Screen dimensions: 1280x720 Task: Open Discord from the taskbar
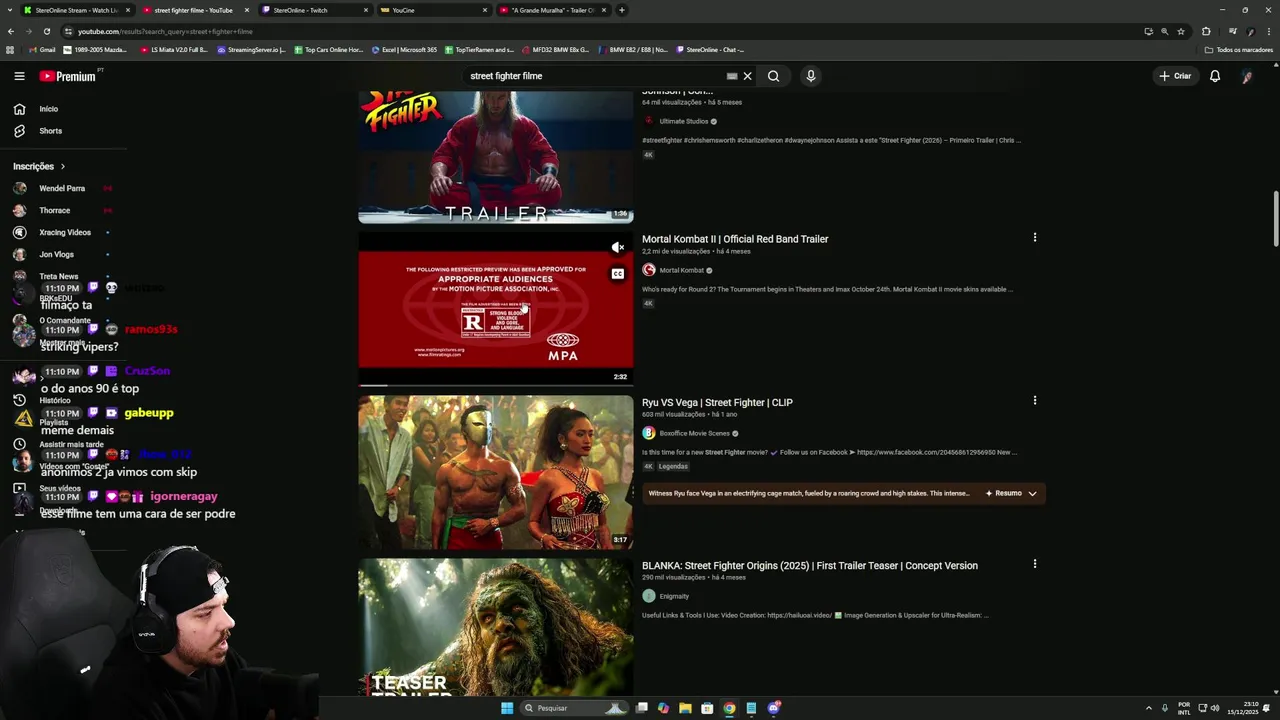coord(773,708)
